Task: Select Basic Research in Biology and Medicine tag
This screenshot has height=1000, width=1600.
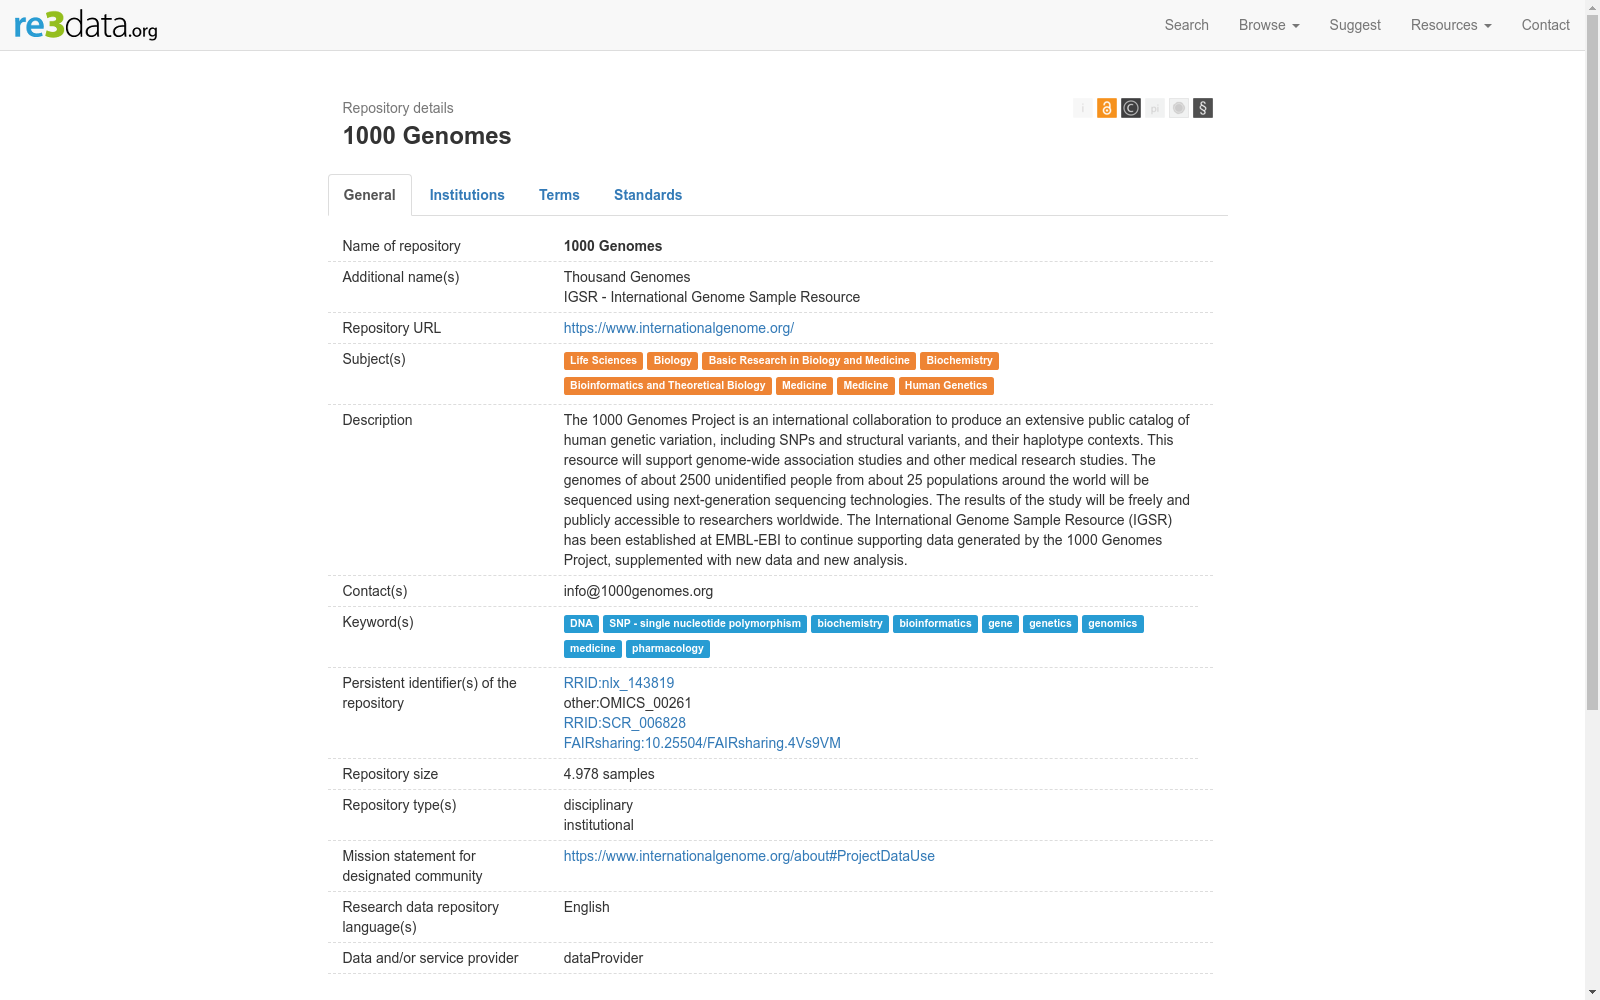Action: click(809, 361)
